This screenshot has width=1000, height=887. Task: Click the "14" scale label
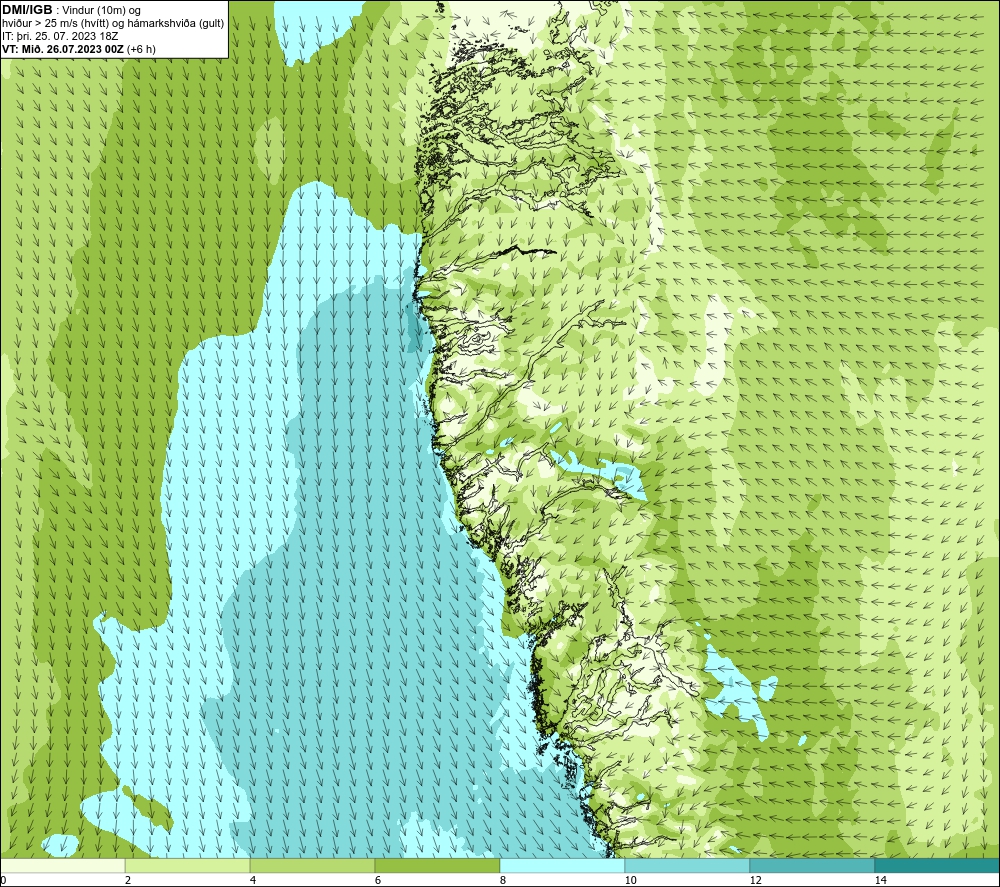880,880
